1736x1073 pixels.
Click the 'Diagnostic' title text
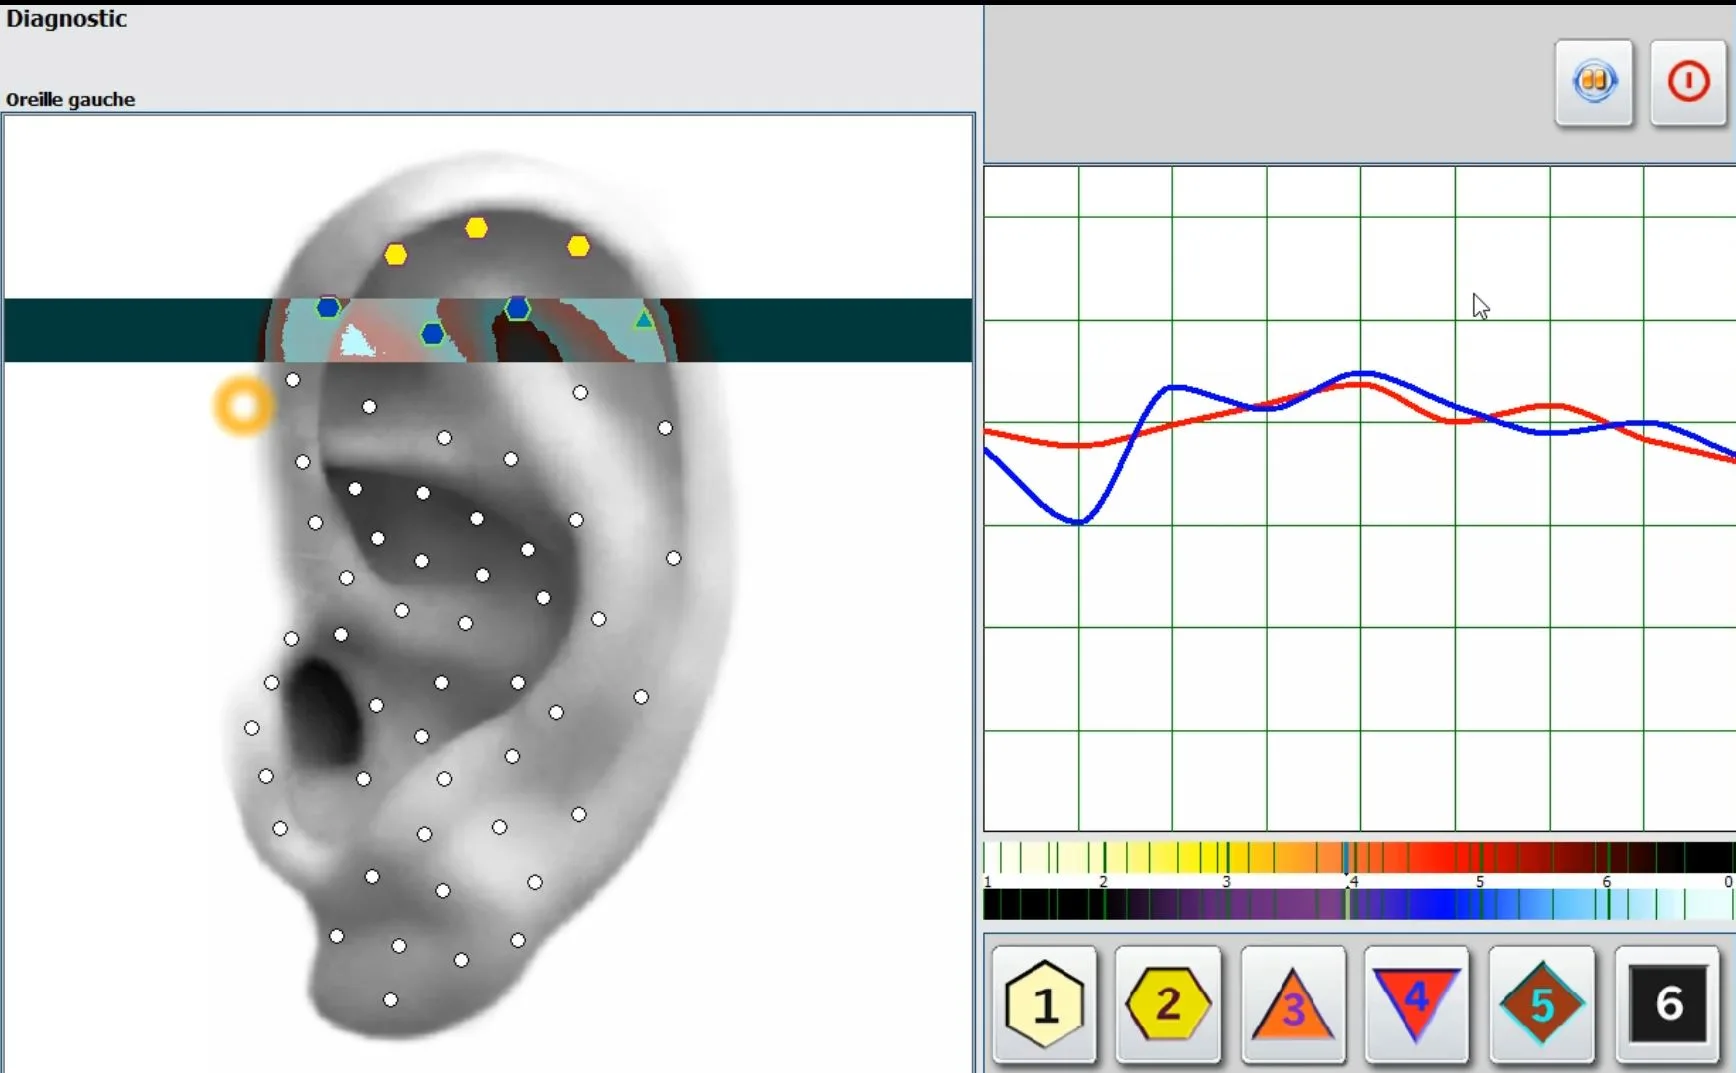click(x=66, y=19)
